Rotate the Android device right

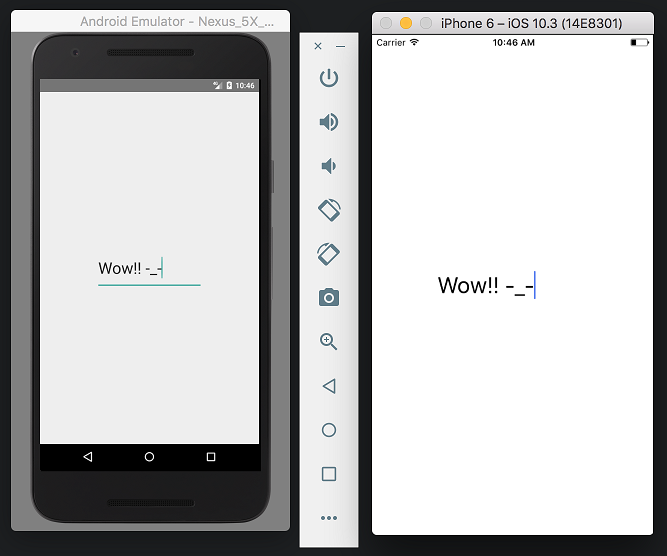[328, 254]
